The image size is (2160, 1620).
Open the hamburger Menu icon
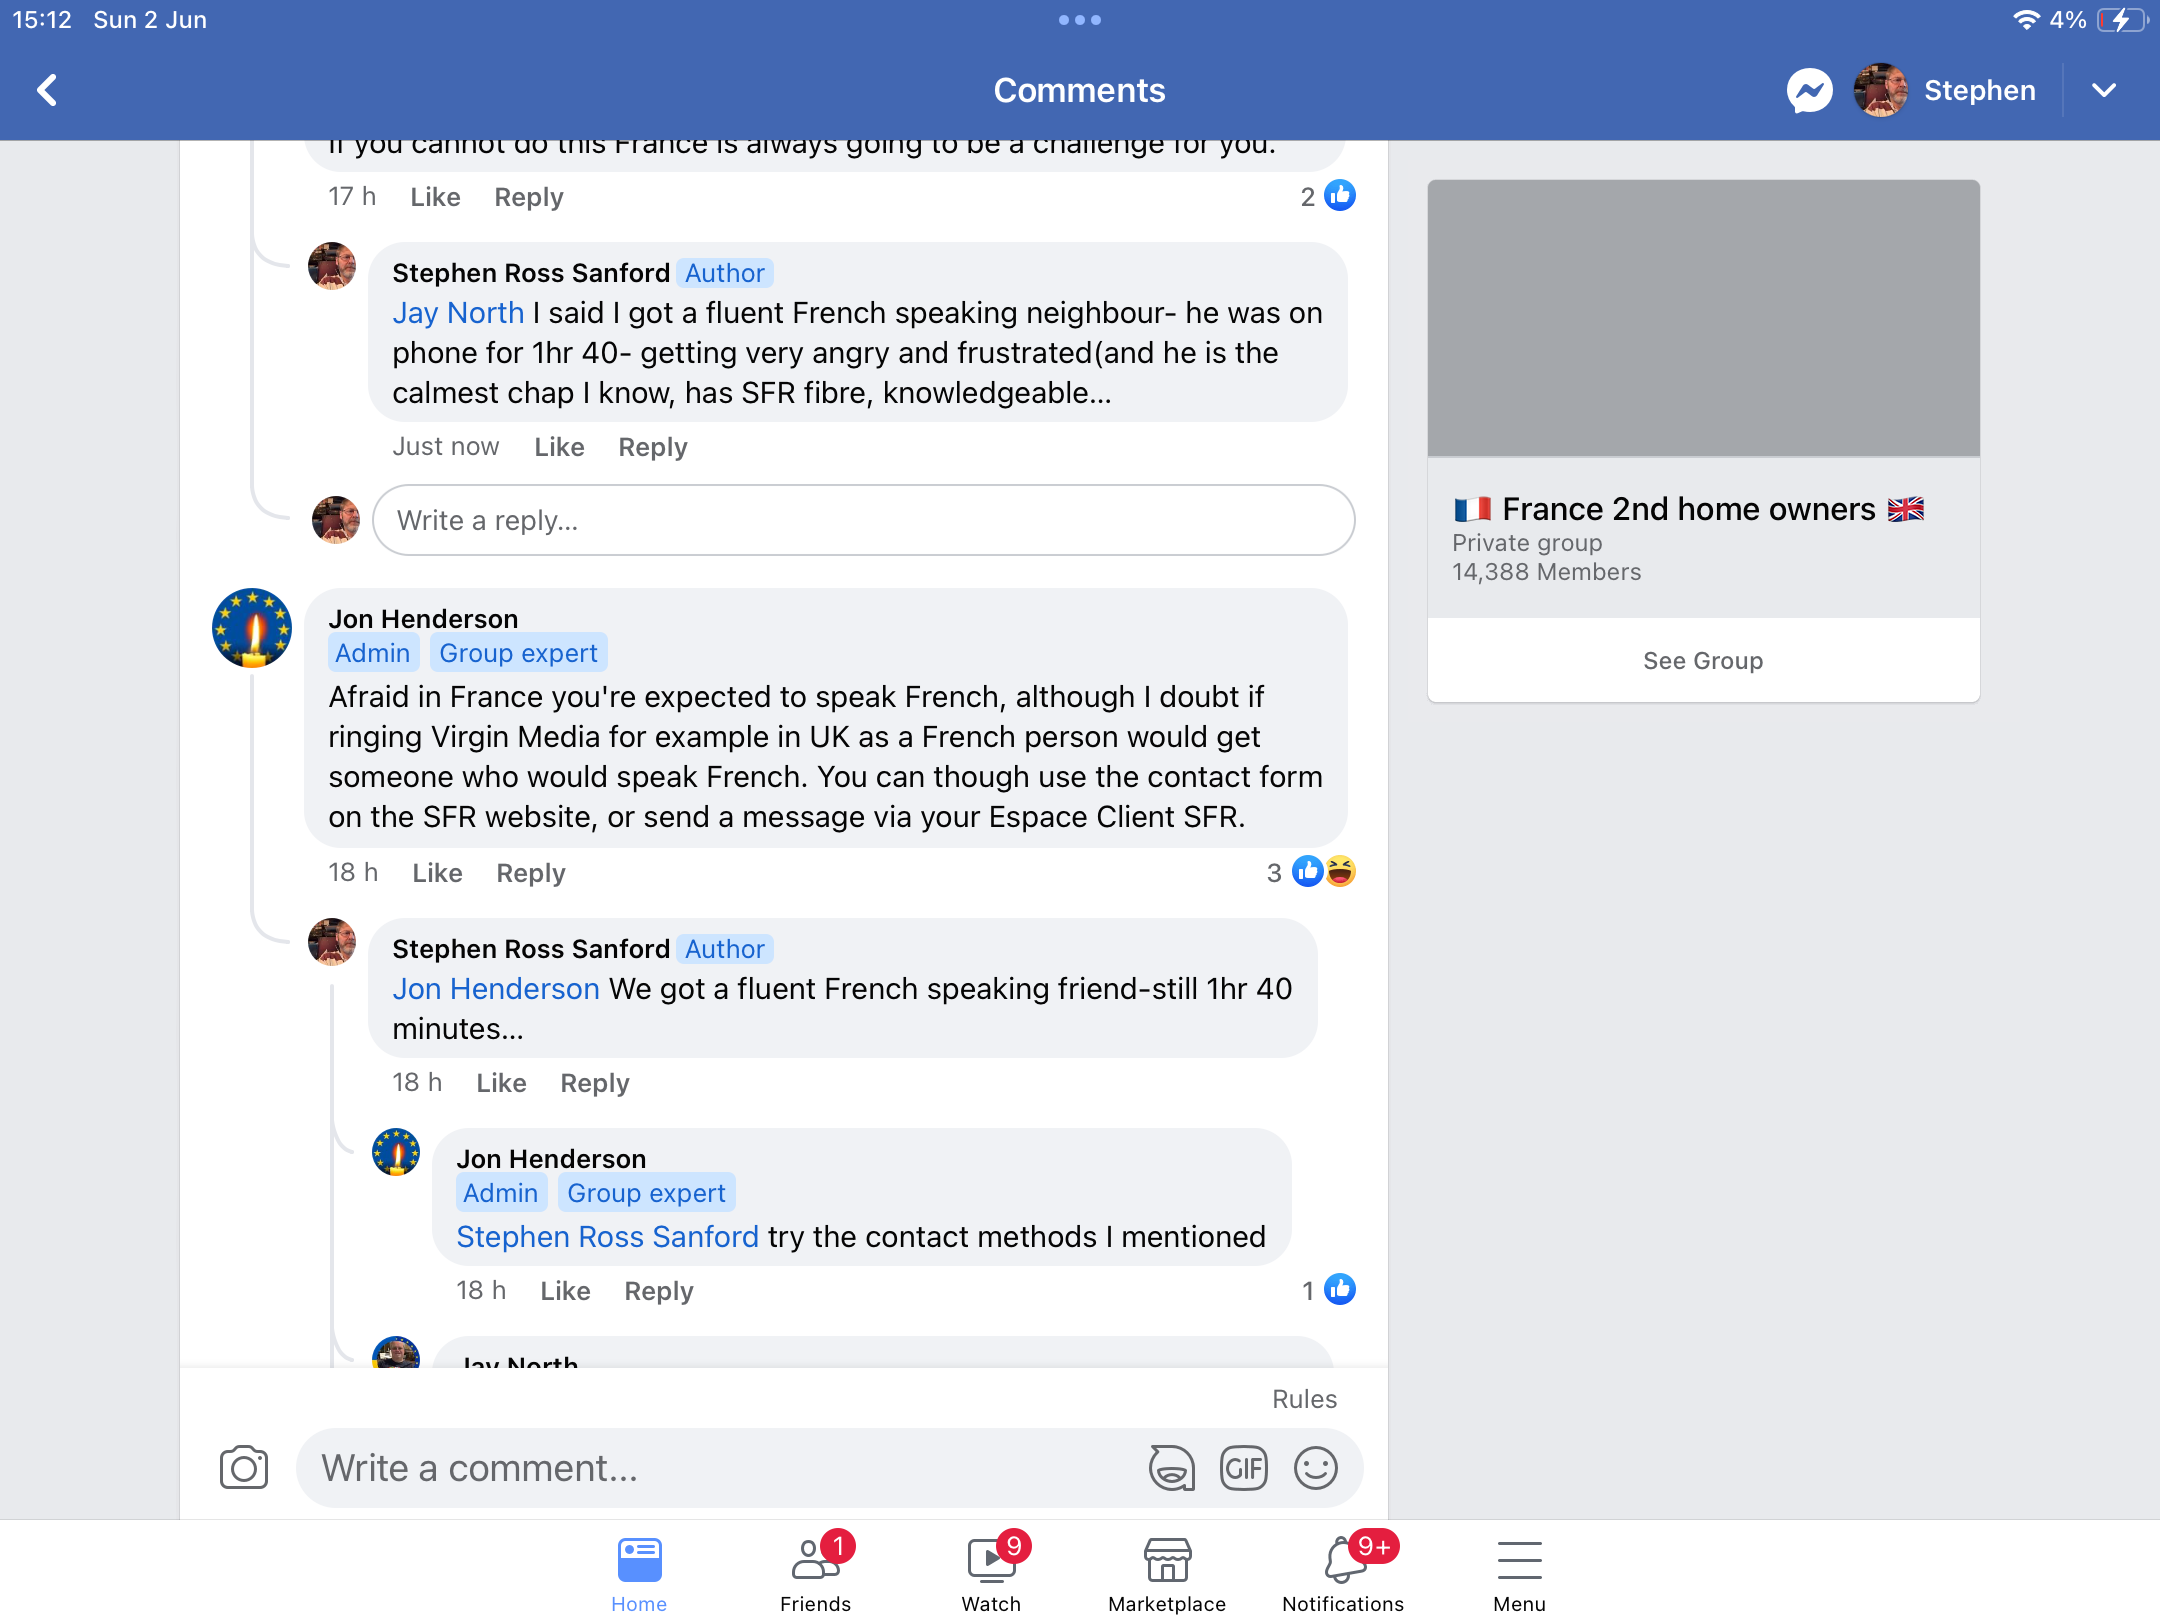click(x=1519, y=1574)
